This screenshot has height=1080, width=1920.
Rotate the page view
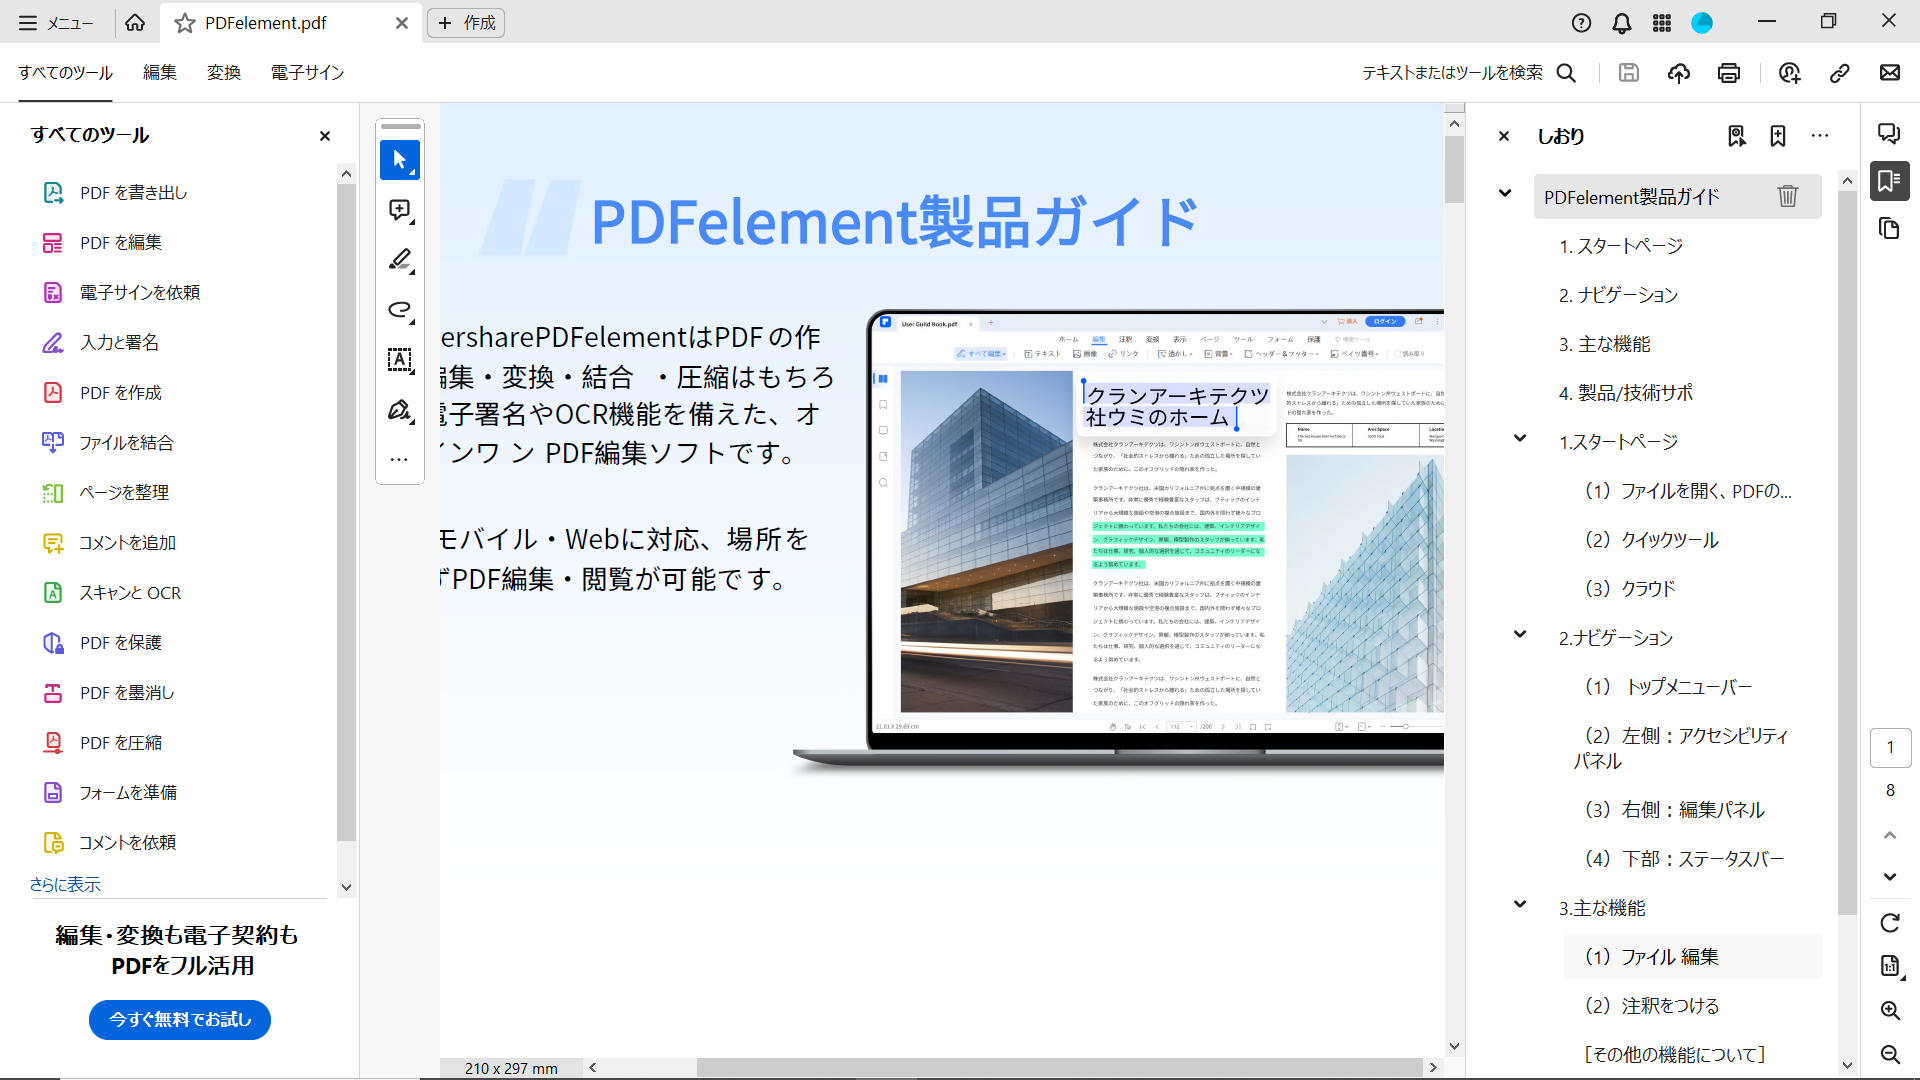[x=1890, y=923]
